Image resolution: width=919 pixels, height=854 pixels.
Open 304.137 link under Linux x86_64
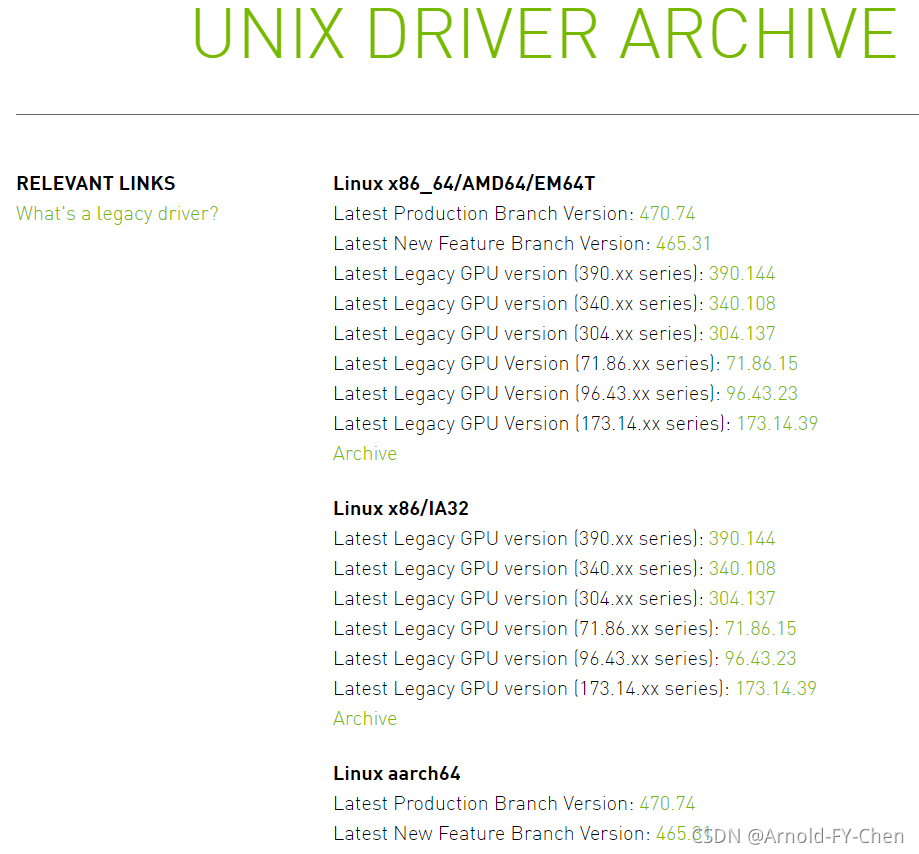coord(741,333)
